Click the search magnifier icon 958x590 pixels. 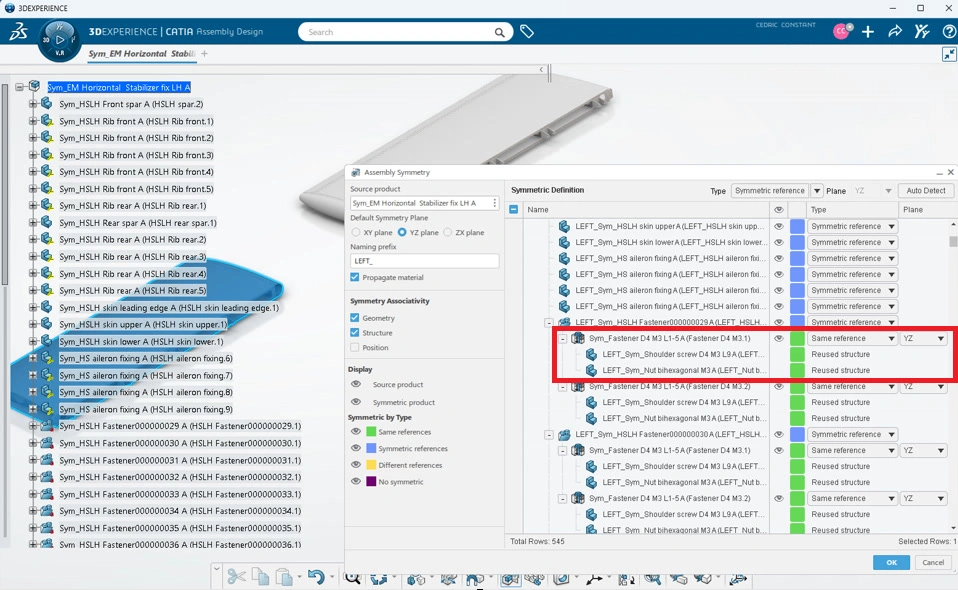click(x=499, y=32)
